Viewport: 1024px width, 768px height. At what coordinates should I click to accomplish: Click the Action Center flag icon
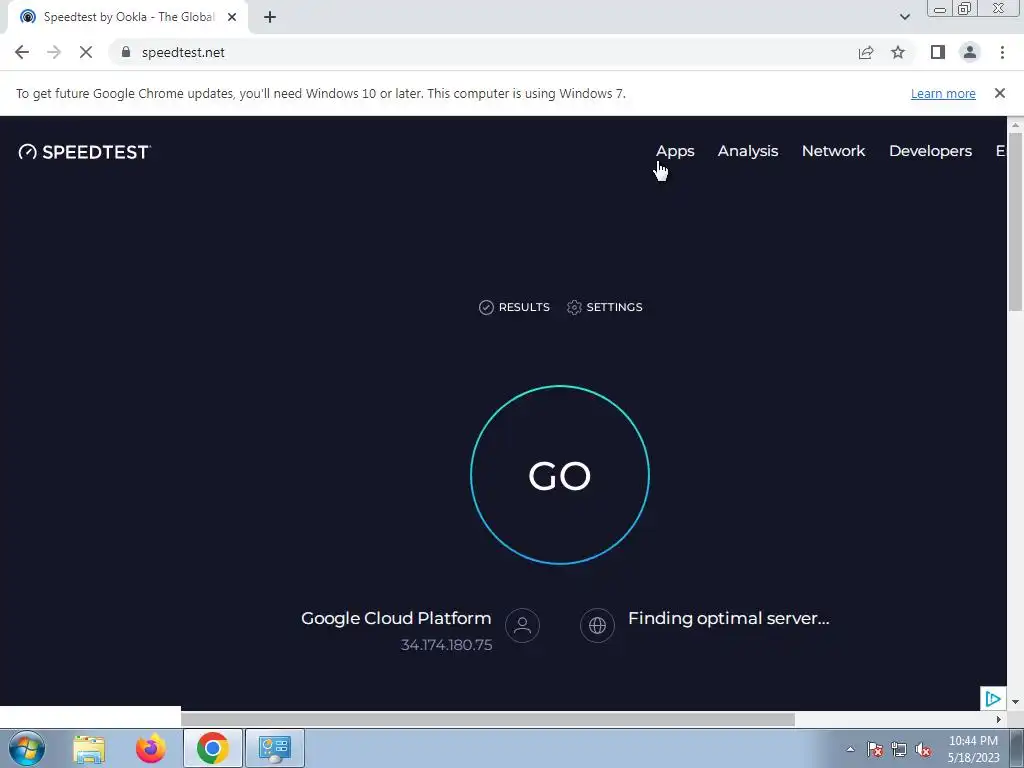point(875,749)
